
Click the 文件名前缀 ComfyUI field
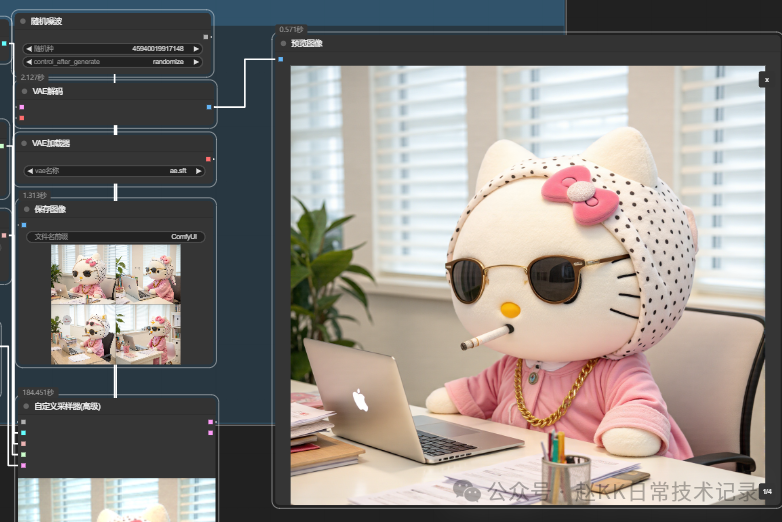[115, 237]
